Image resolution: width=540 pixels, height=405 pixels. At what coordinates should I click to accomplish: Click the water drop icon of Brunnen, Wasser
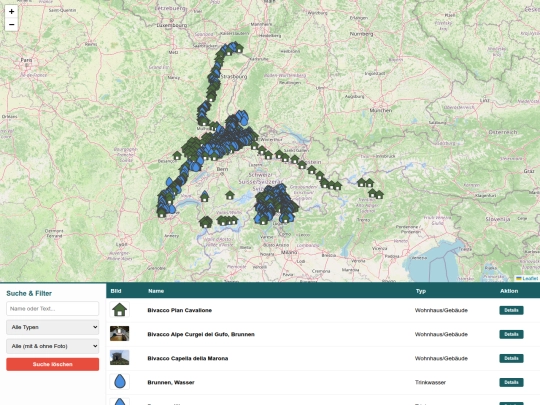coord(120,382)
